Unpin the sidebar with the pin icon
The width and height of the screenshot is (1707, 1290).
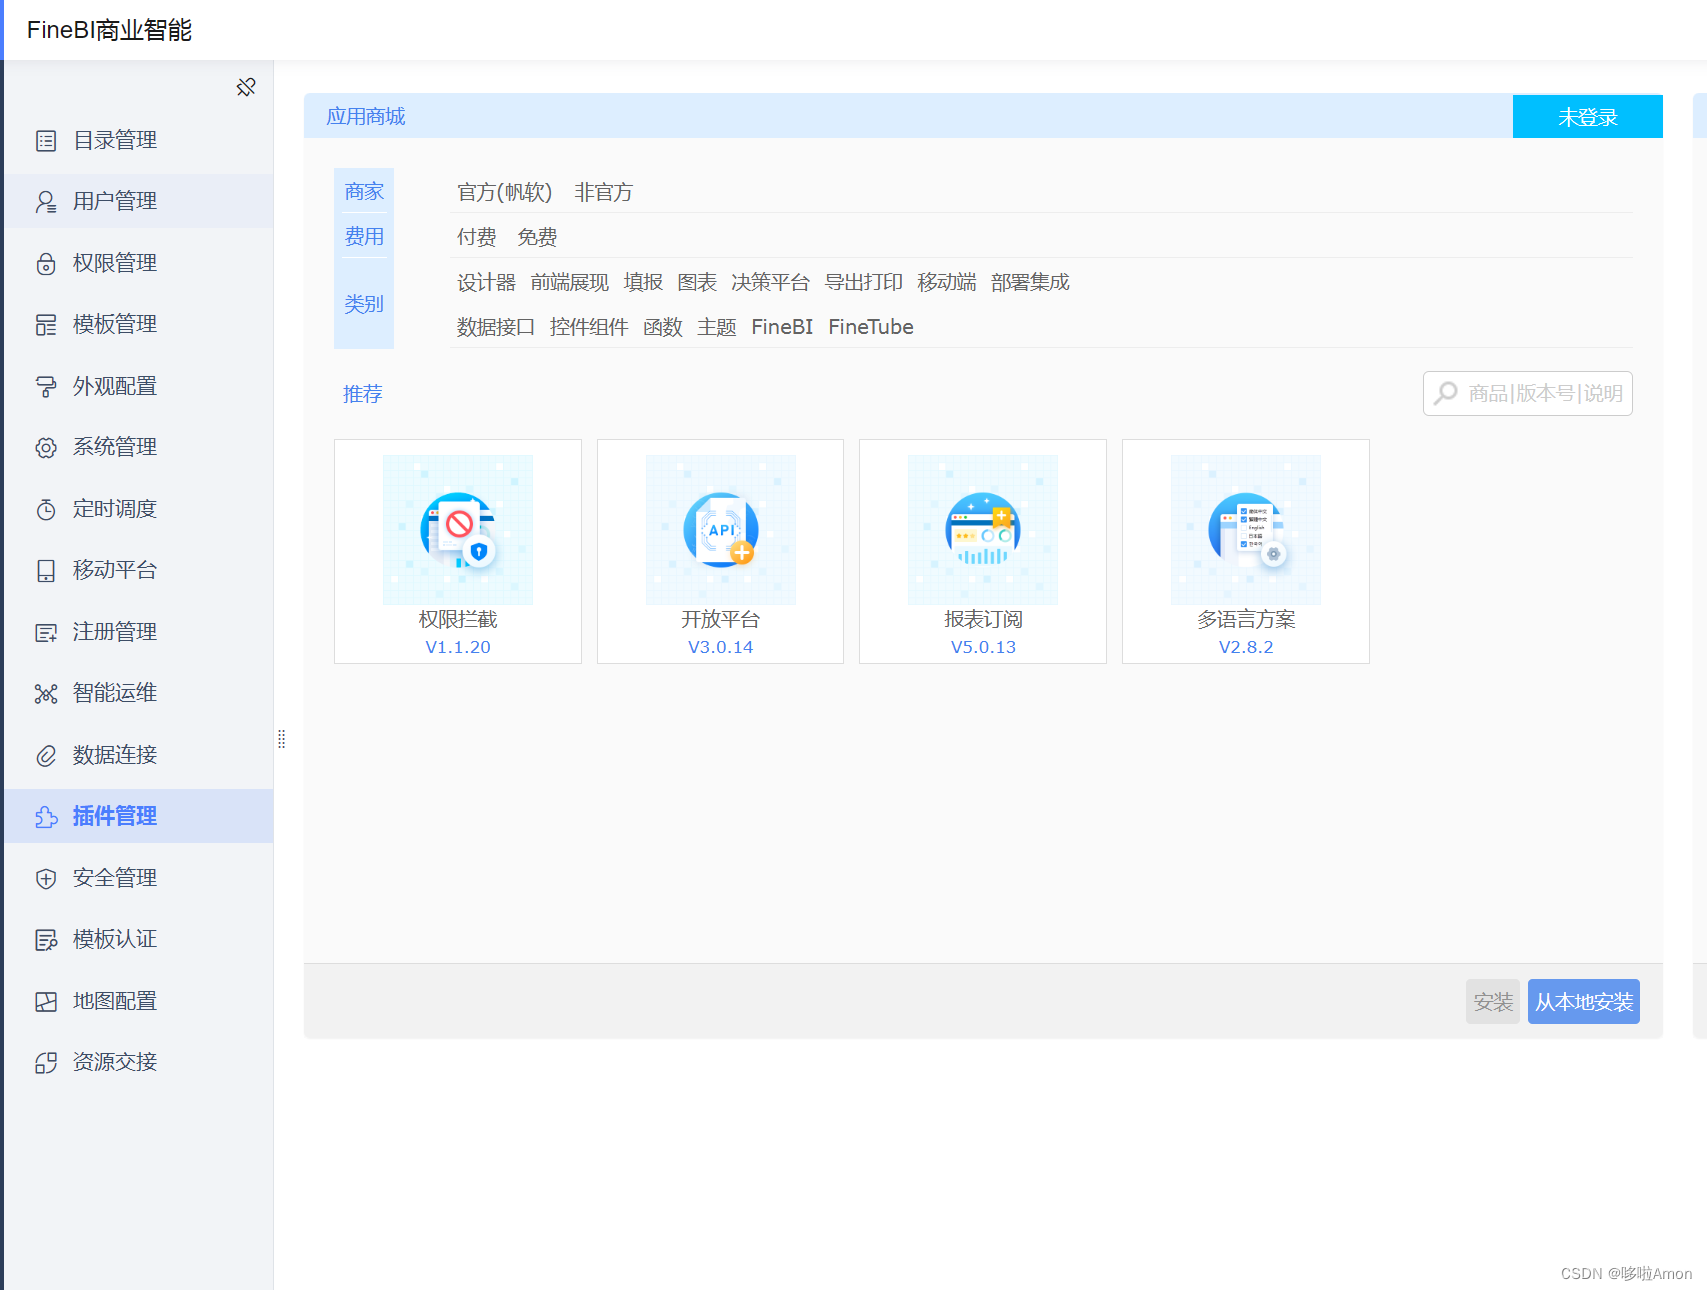pos(246,87)
